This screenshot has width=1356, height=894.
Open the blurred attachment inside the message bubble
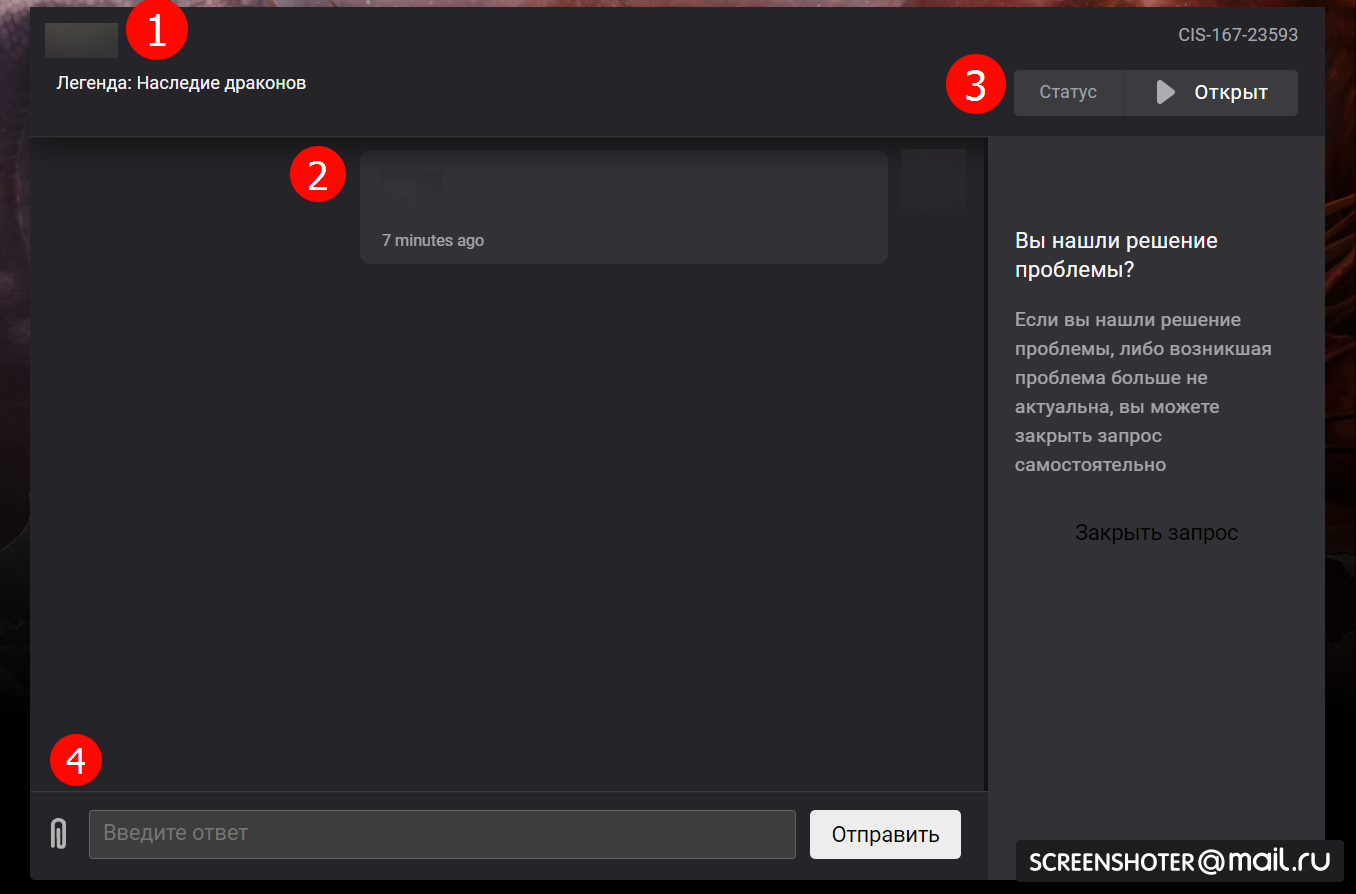(411, 187)
